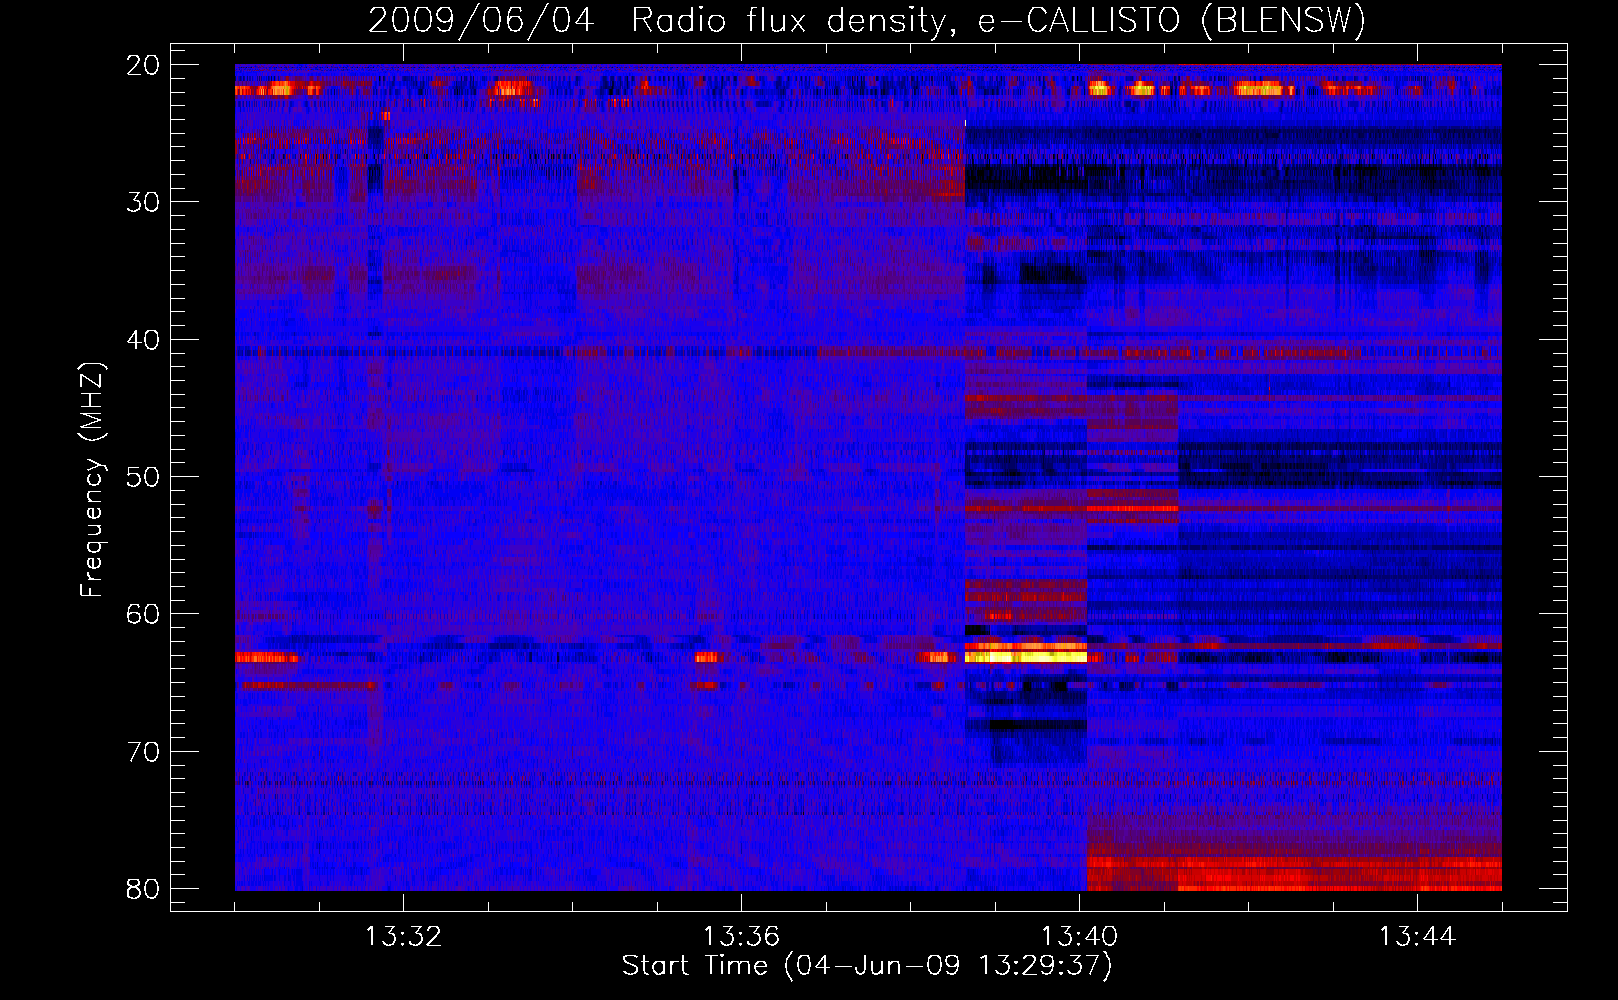
Task: Click the 80 frequency tick label
Action: 144,889
